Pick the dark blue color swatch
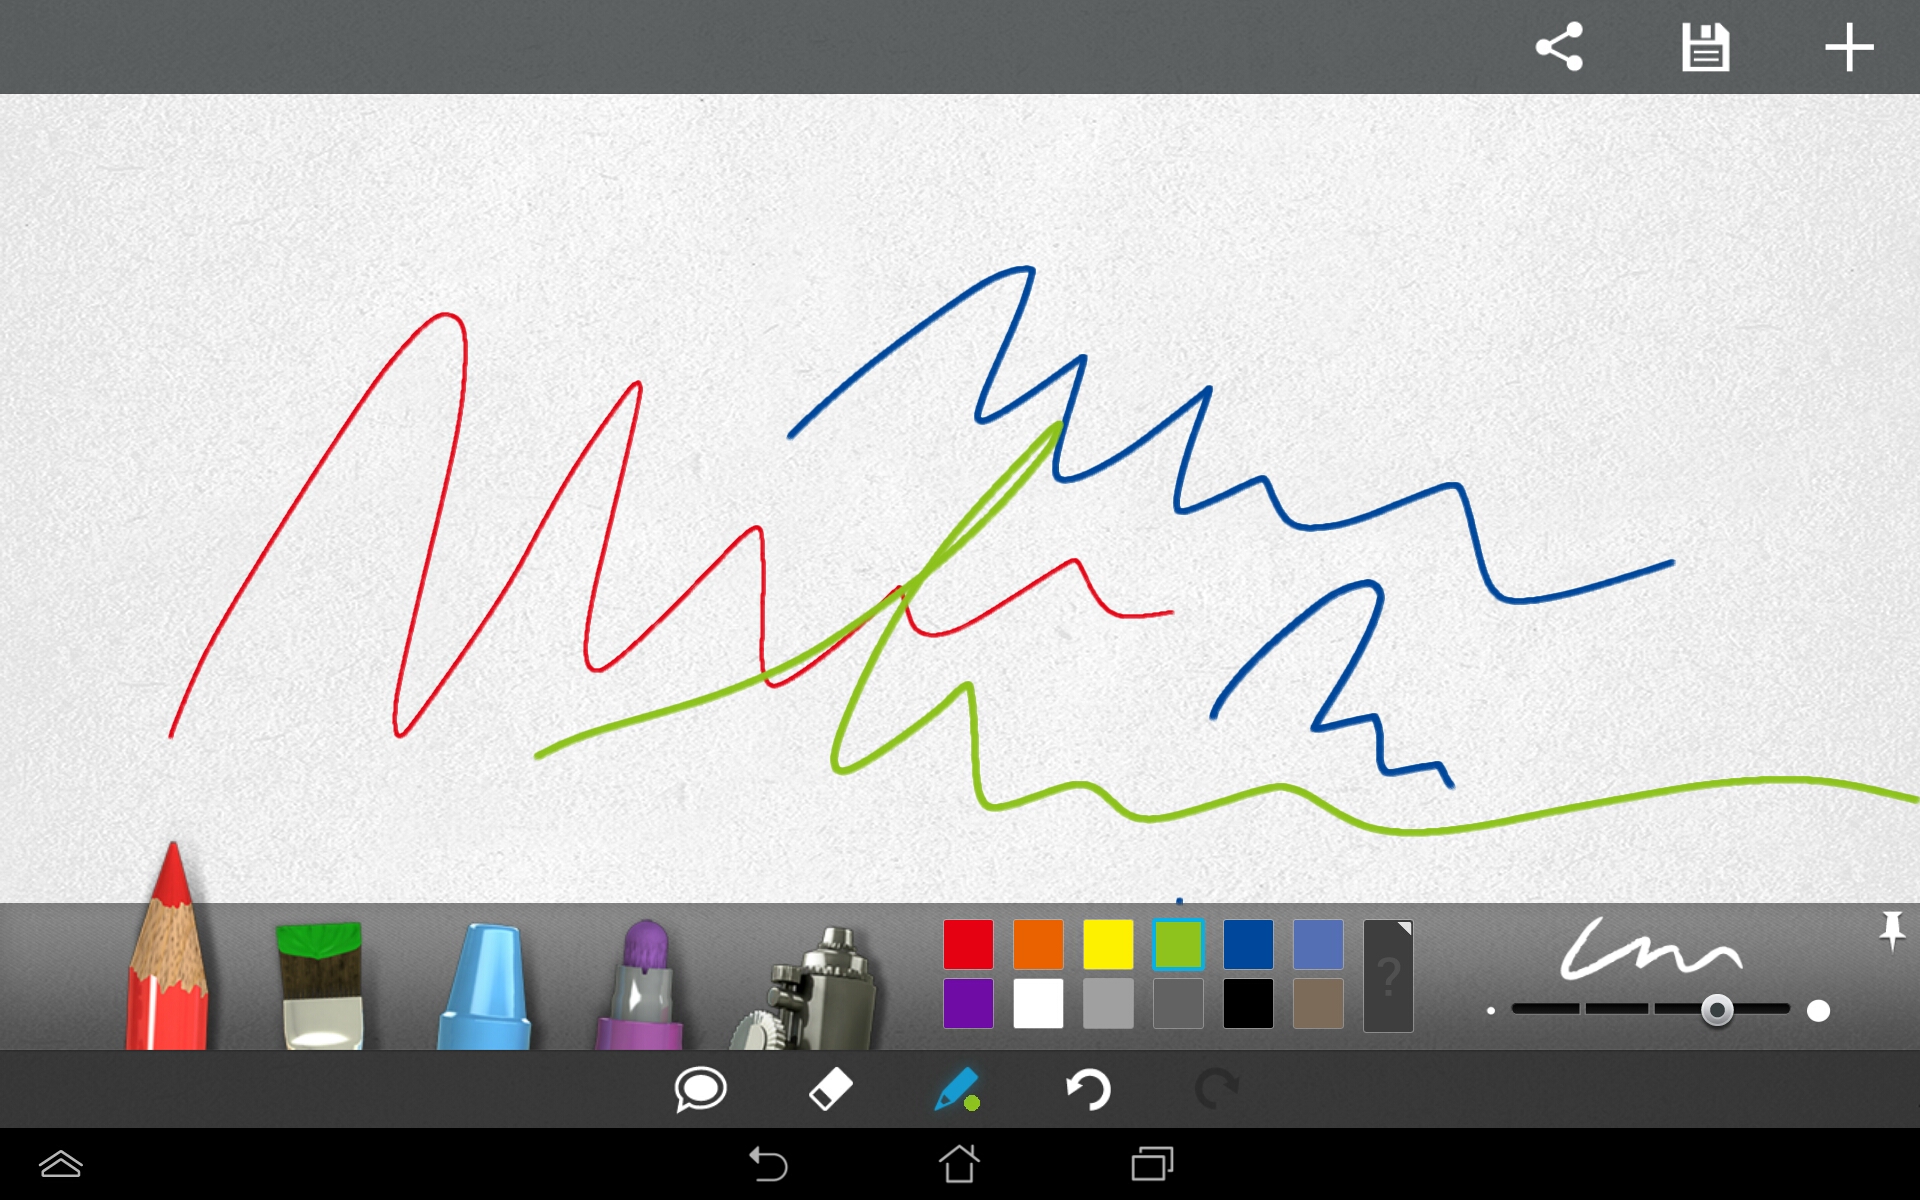Image resolution: width=1920 pixels, height=1200 pixels. coord(1248,944)
